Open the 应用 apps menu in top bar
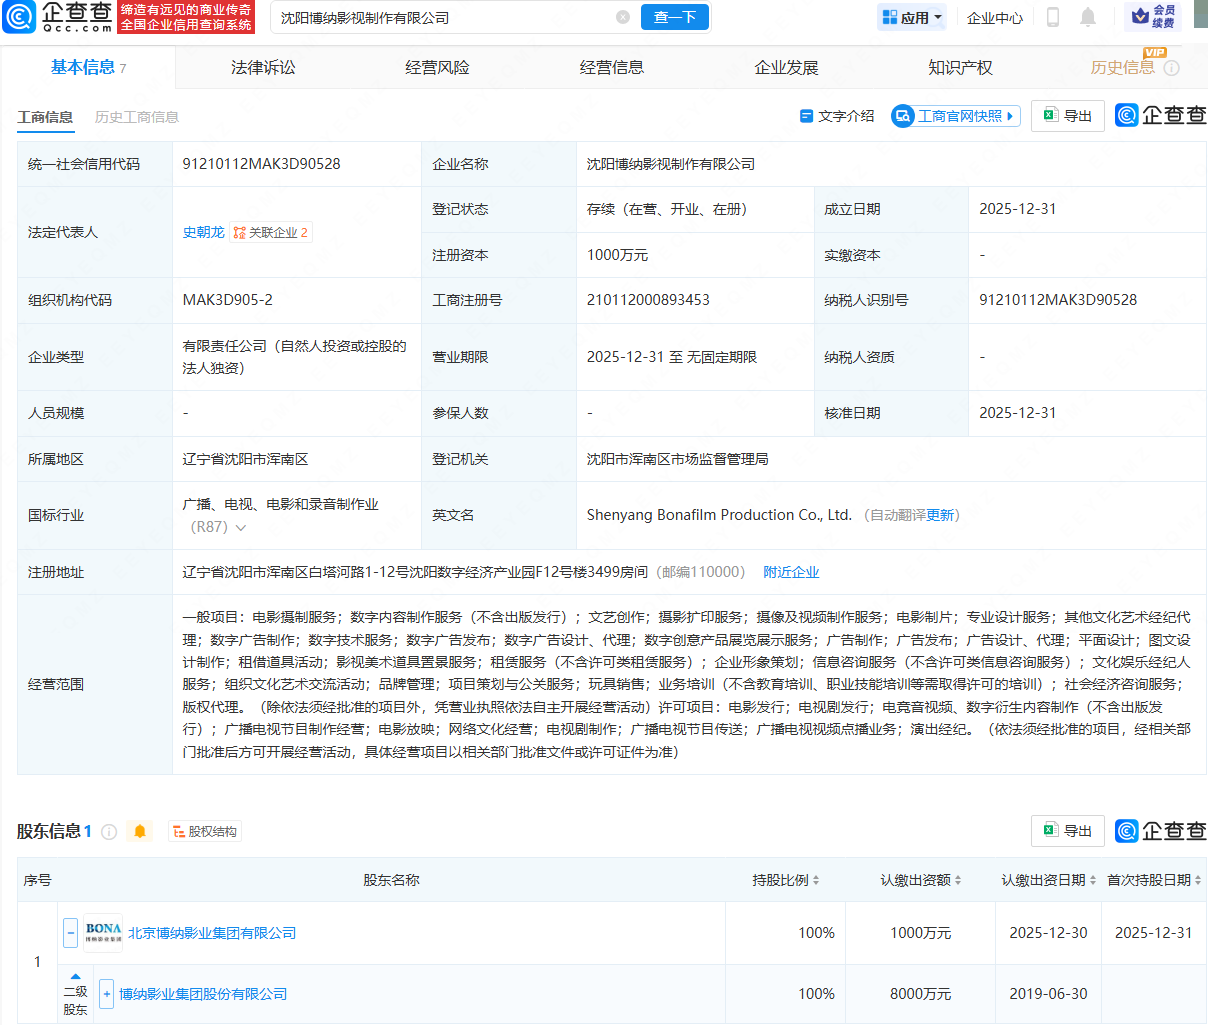1208x1025 pixels. 910,17
